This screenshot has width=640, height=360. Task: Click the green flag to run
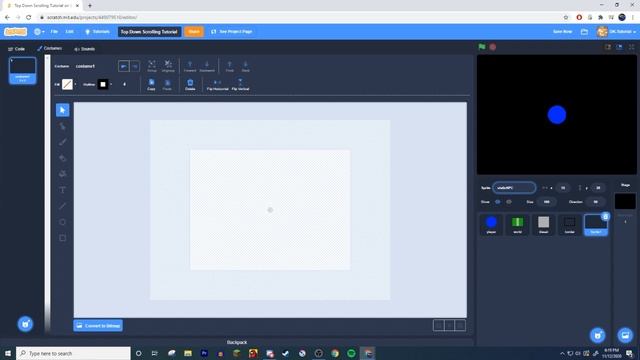point(482,47)
